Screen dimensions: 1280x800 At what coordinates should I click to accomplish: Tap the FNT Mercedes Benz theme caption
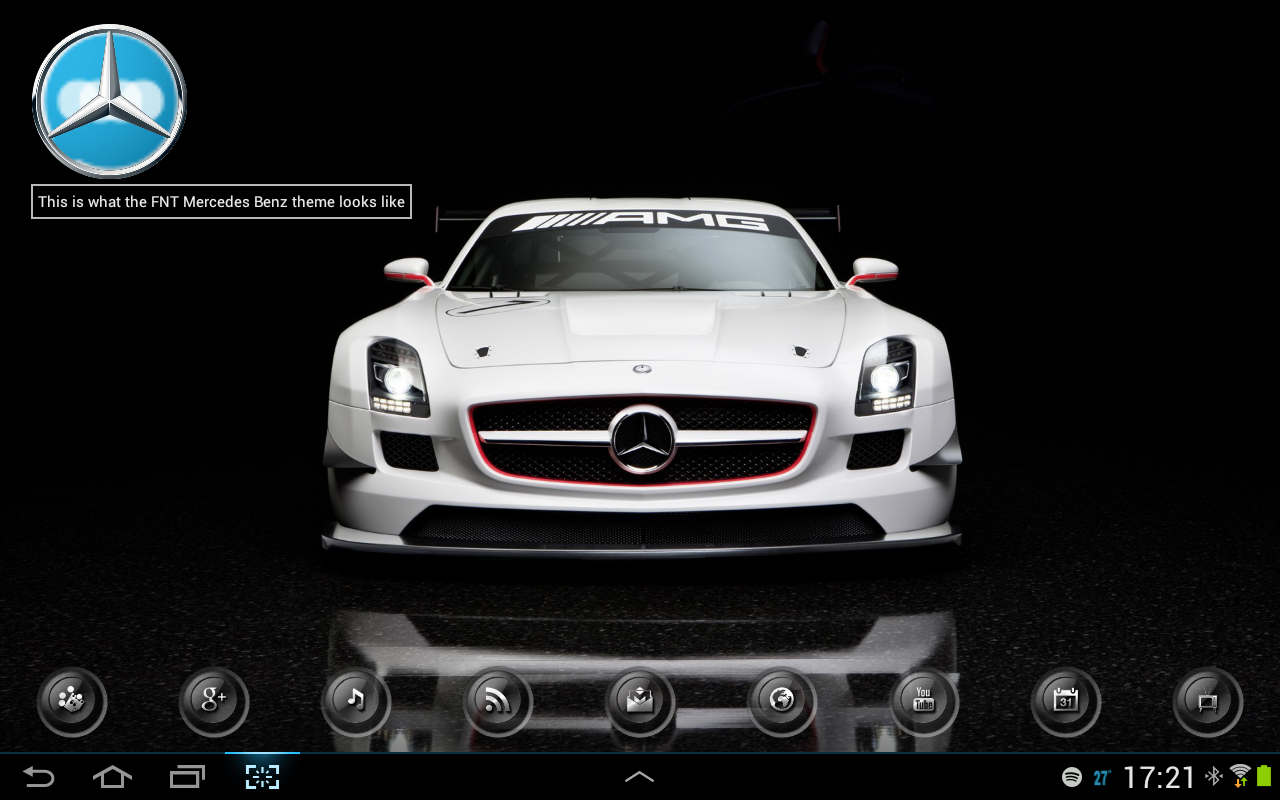[x=221, y=201]
